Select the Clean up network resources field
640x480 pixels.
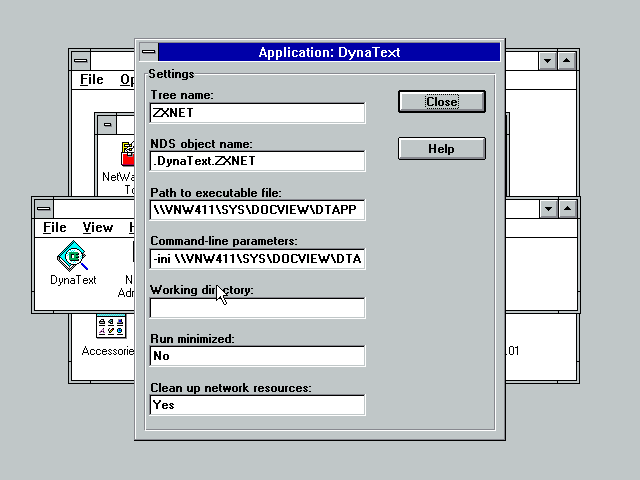pos(257,405)
